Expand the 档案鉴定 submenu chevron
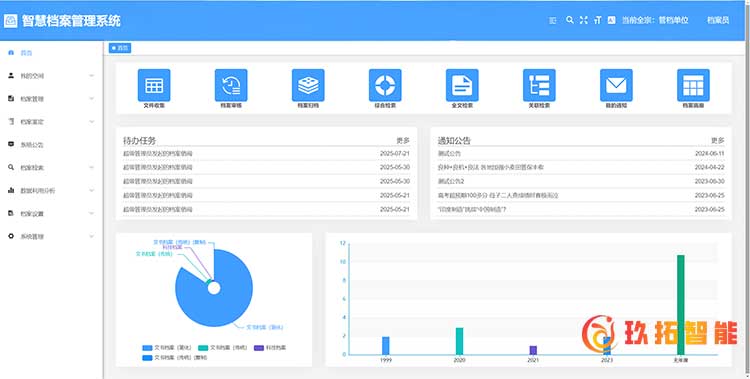Screen dimensions: 750x379 pos(91,122)
